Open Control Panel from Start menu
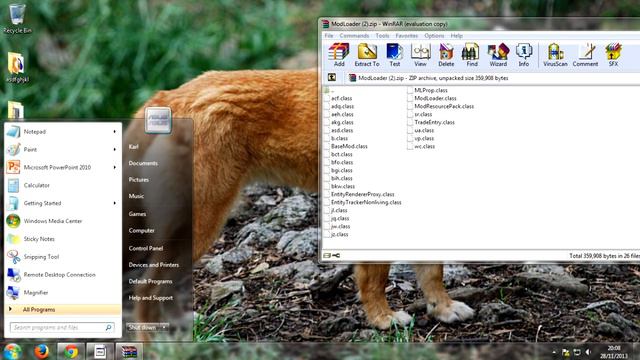Screen dimensions: 640x360 (146, 248)
